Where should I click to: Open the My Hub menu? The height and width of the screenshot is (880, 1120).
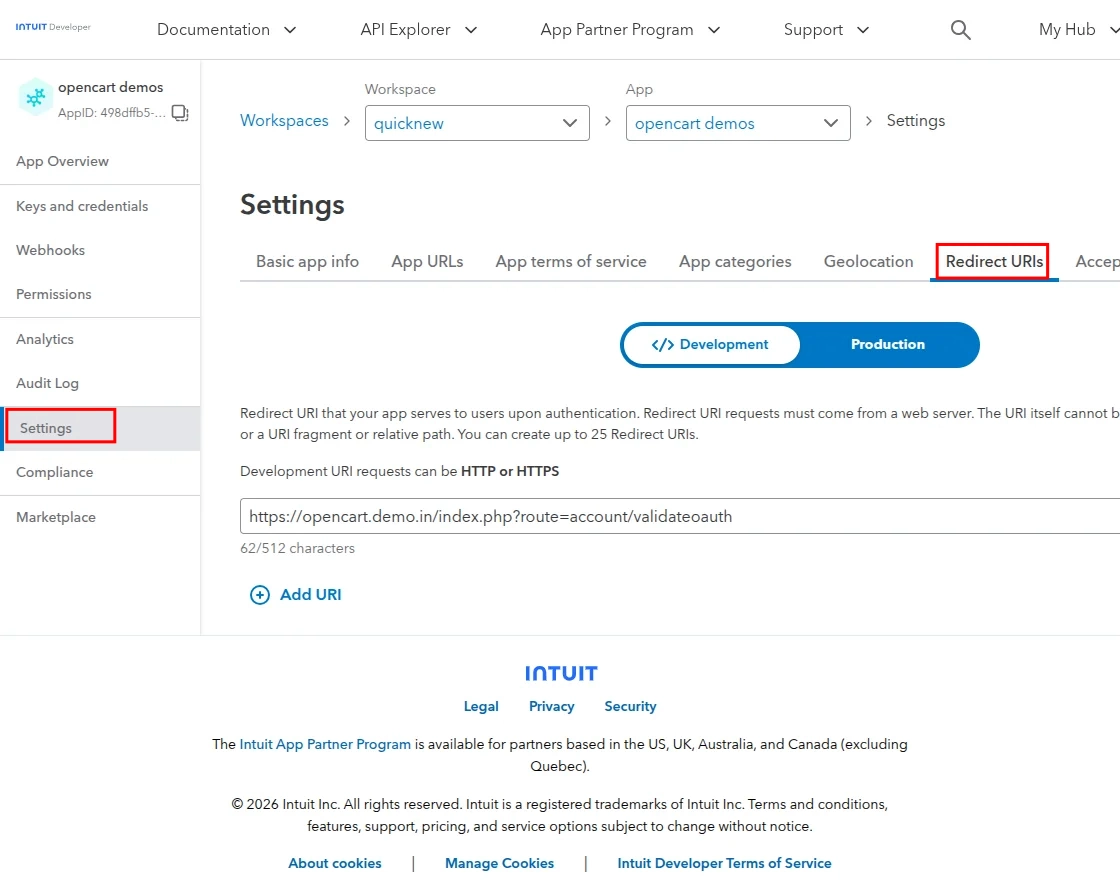1079,30
